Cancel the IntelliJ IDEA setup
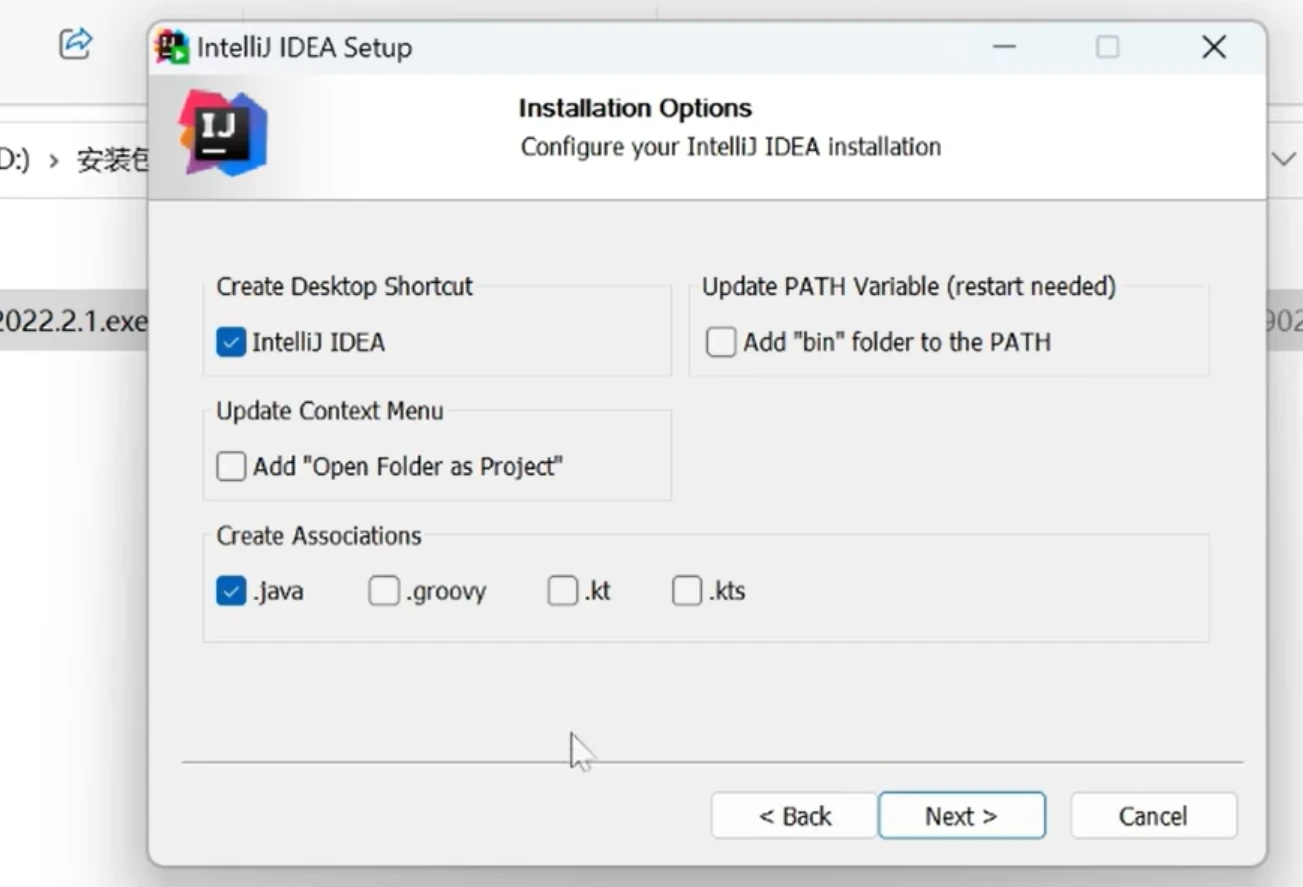The width and height of the screenshot is (1303, 887). pos(1153,816)
